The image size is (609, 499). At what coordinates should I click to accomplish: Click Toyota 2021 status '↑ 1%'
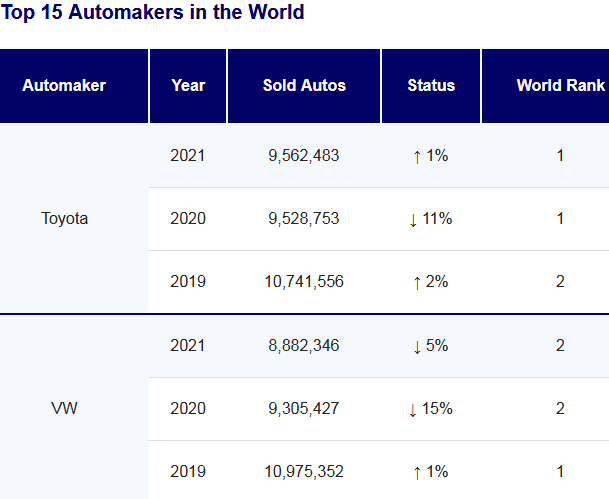coord(431,156)
